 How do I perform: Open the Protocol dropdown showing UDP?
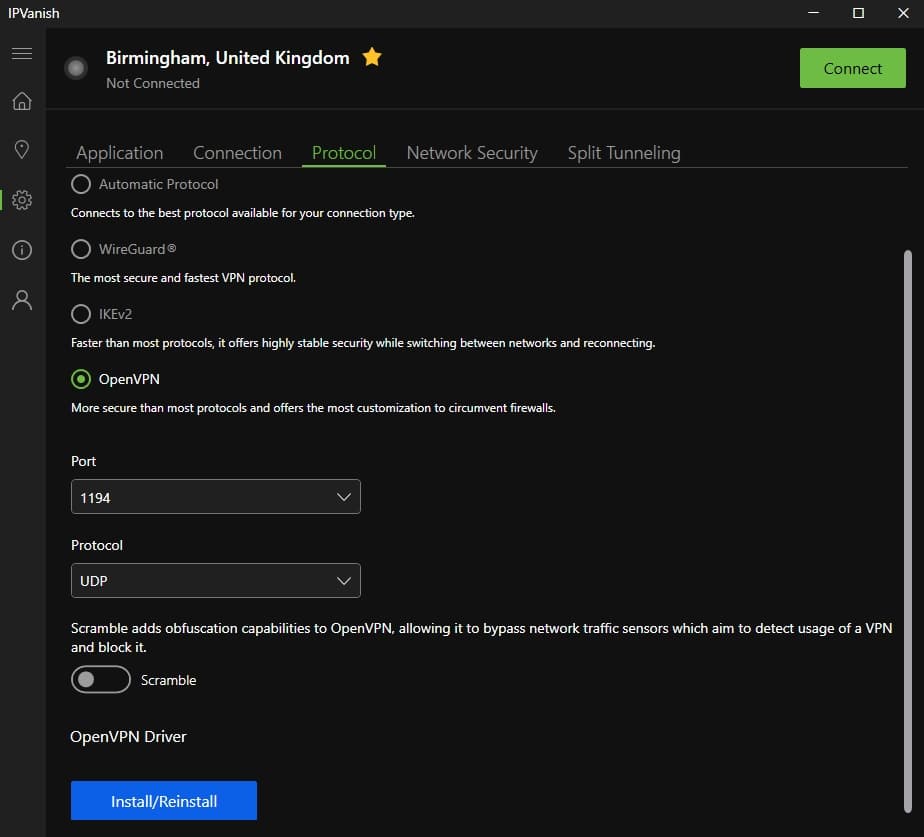(x=216, y=581)
